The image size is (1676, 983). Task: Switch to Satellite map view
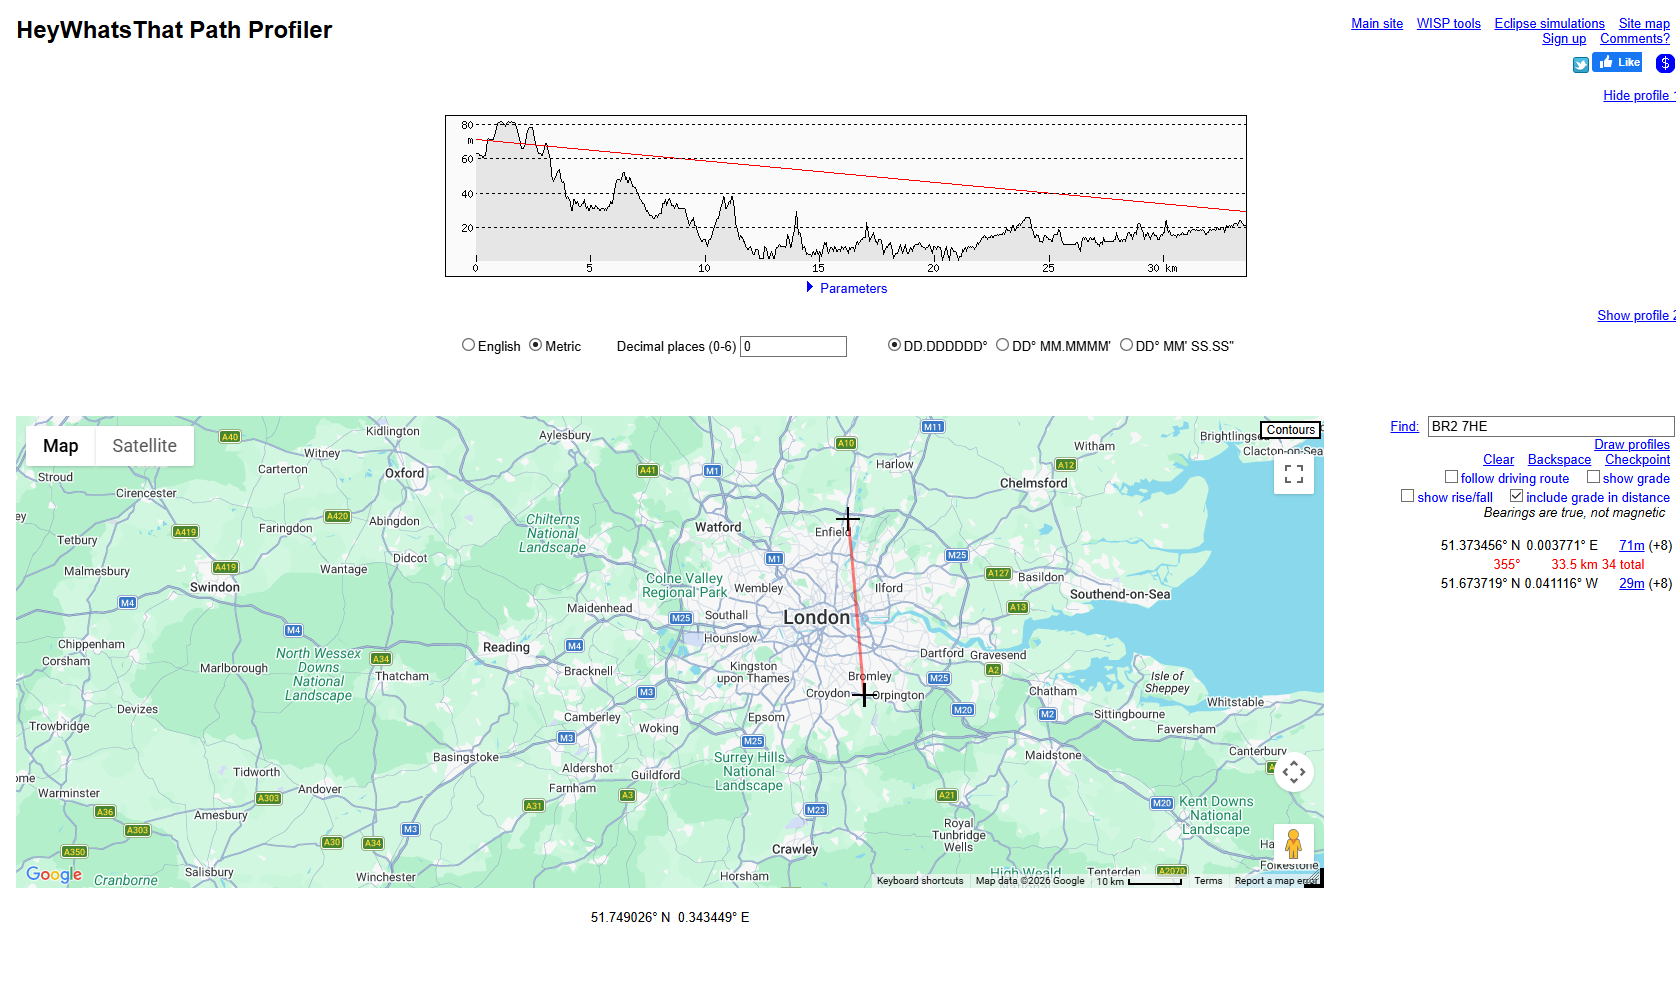click(144, 446)
